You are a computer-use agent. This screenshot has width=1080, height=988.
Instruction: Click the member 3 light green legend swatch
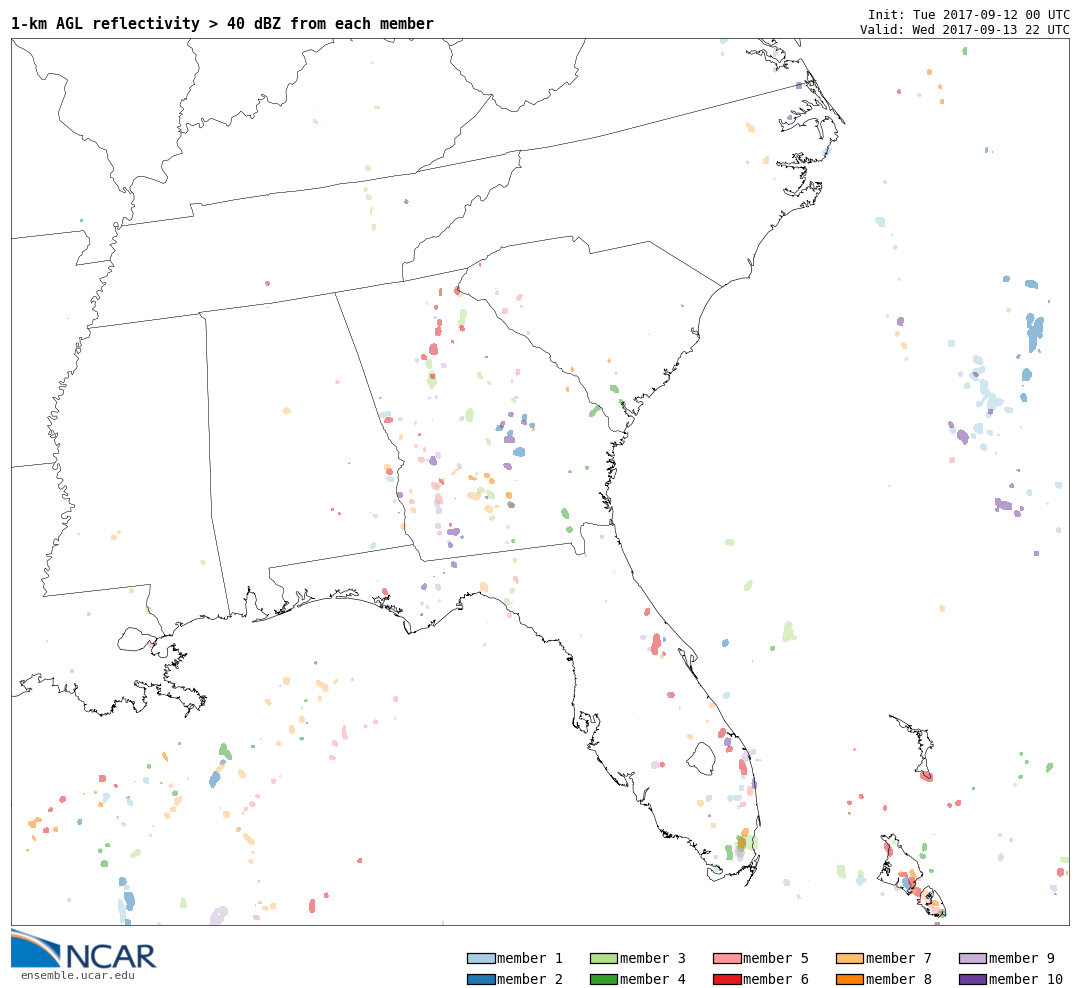tap(604, 958)
